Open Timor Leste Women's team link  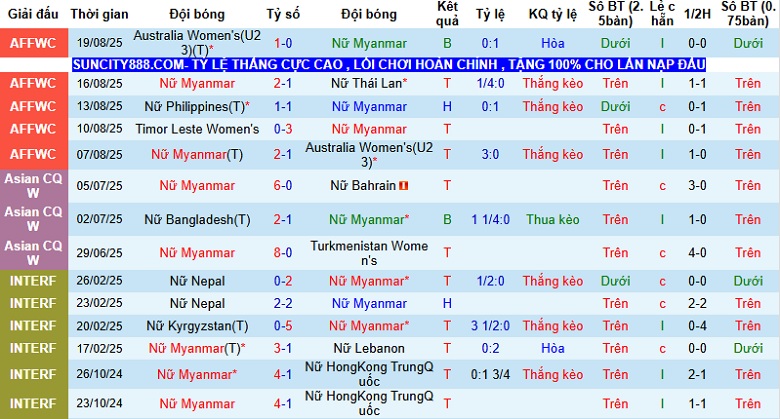click(197, 129)
